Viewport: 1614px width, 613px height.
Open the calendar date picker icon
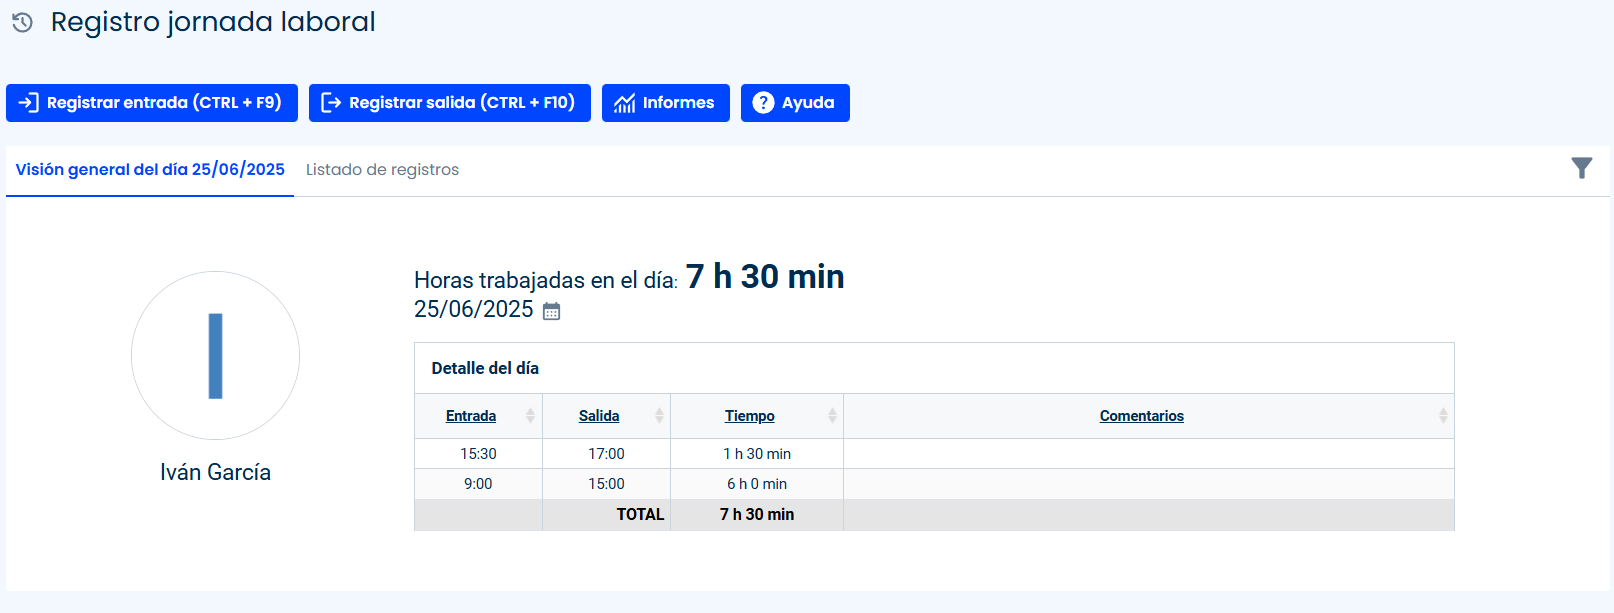[551, 311]
